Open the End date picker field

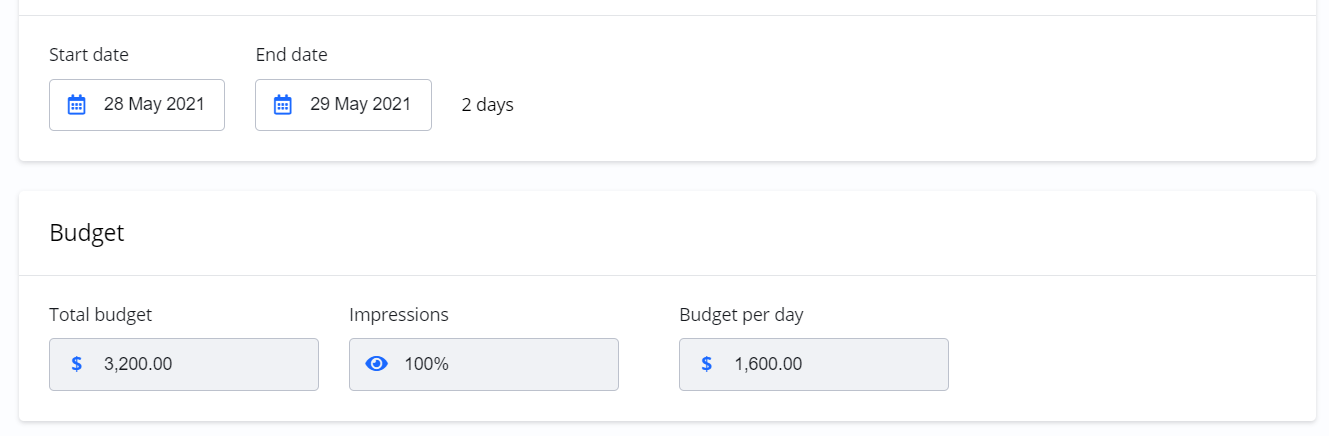pyautogui.click(x=343, y=105)
